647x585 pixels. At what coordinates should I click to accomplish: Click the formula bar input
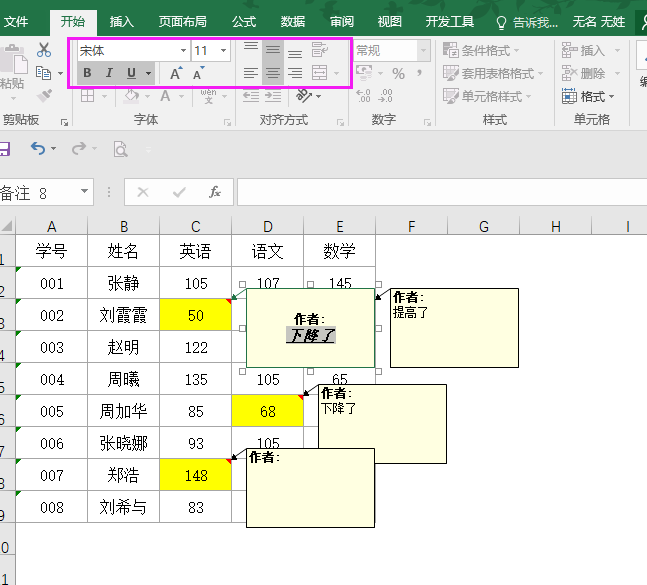click(442, 192)
